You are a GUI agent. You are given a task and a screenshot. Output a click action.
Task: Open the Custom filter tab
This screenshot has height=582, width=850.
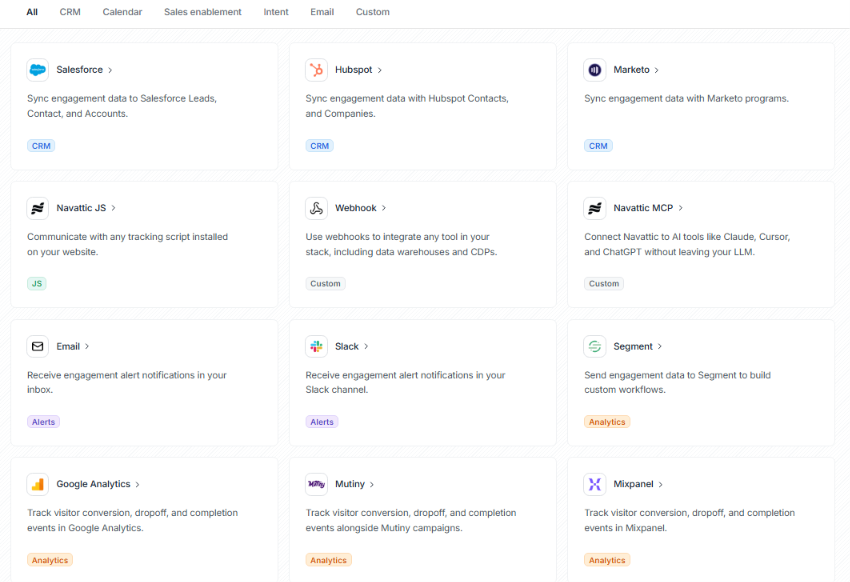[x=372, y=12]
